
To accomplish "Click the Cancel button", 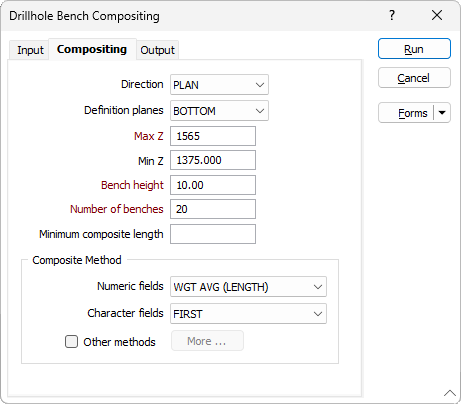I will [x=414, y=78].
